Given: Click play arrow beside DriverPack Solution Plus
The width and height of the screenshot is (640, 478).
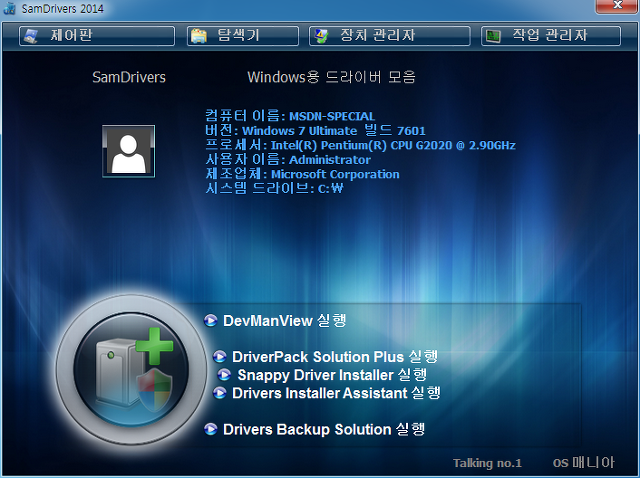Looking at the screenshot, I should tap(220, 356).
